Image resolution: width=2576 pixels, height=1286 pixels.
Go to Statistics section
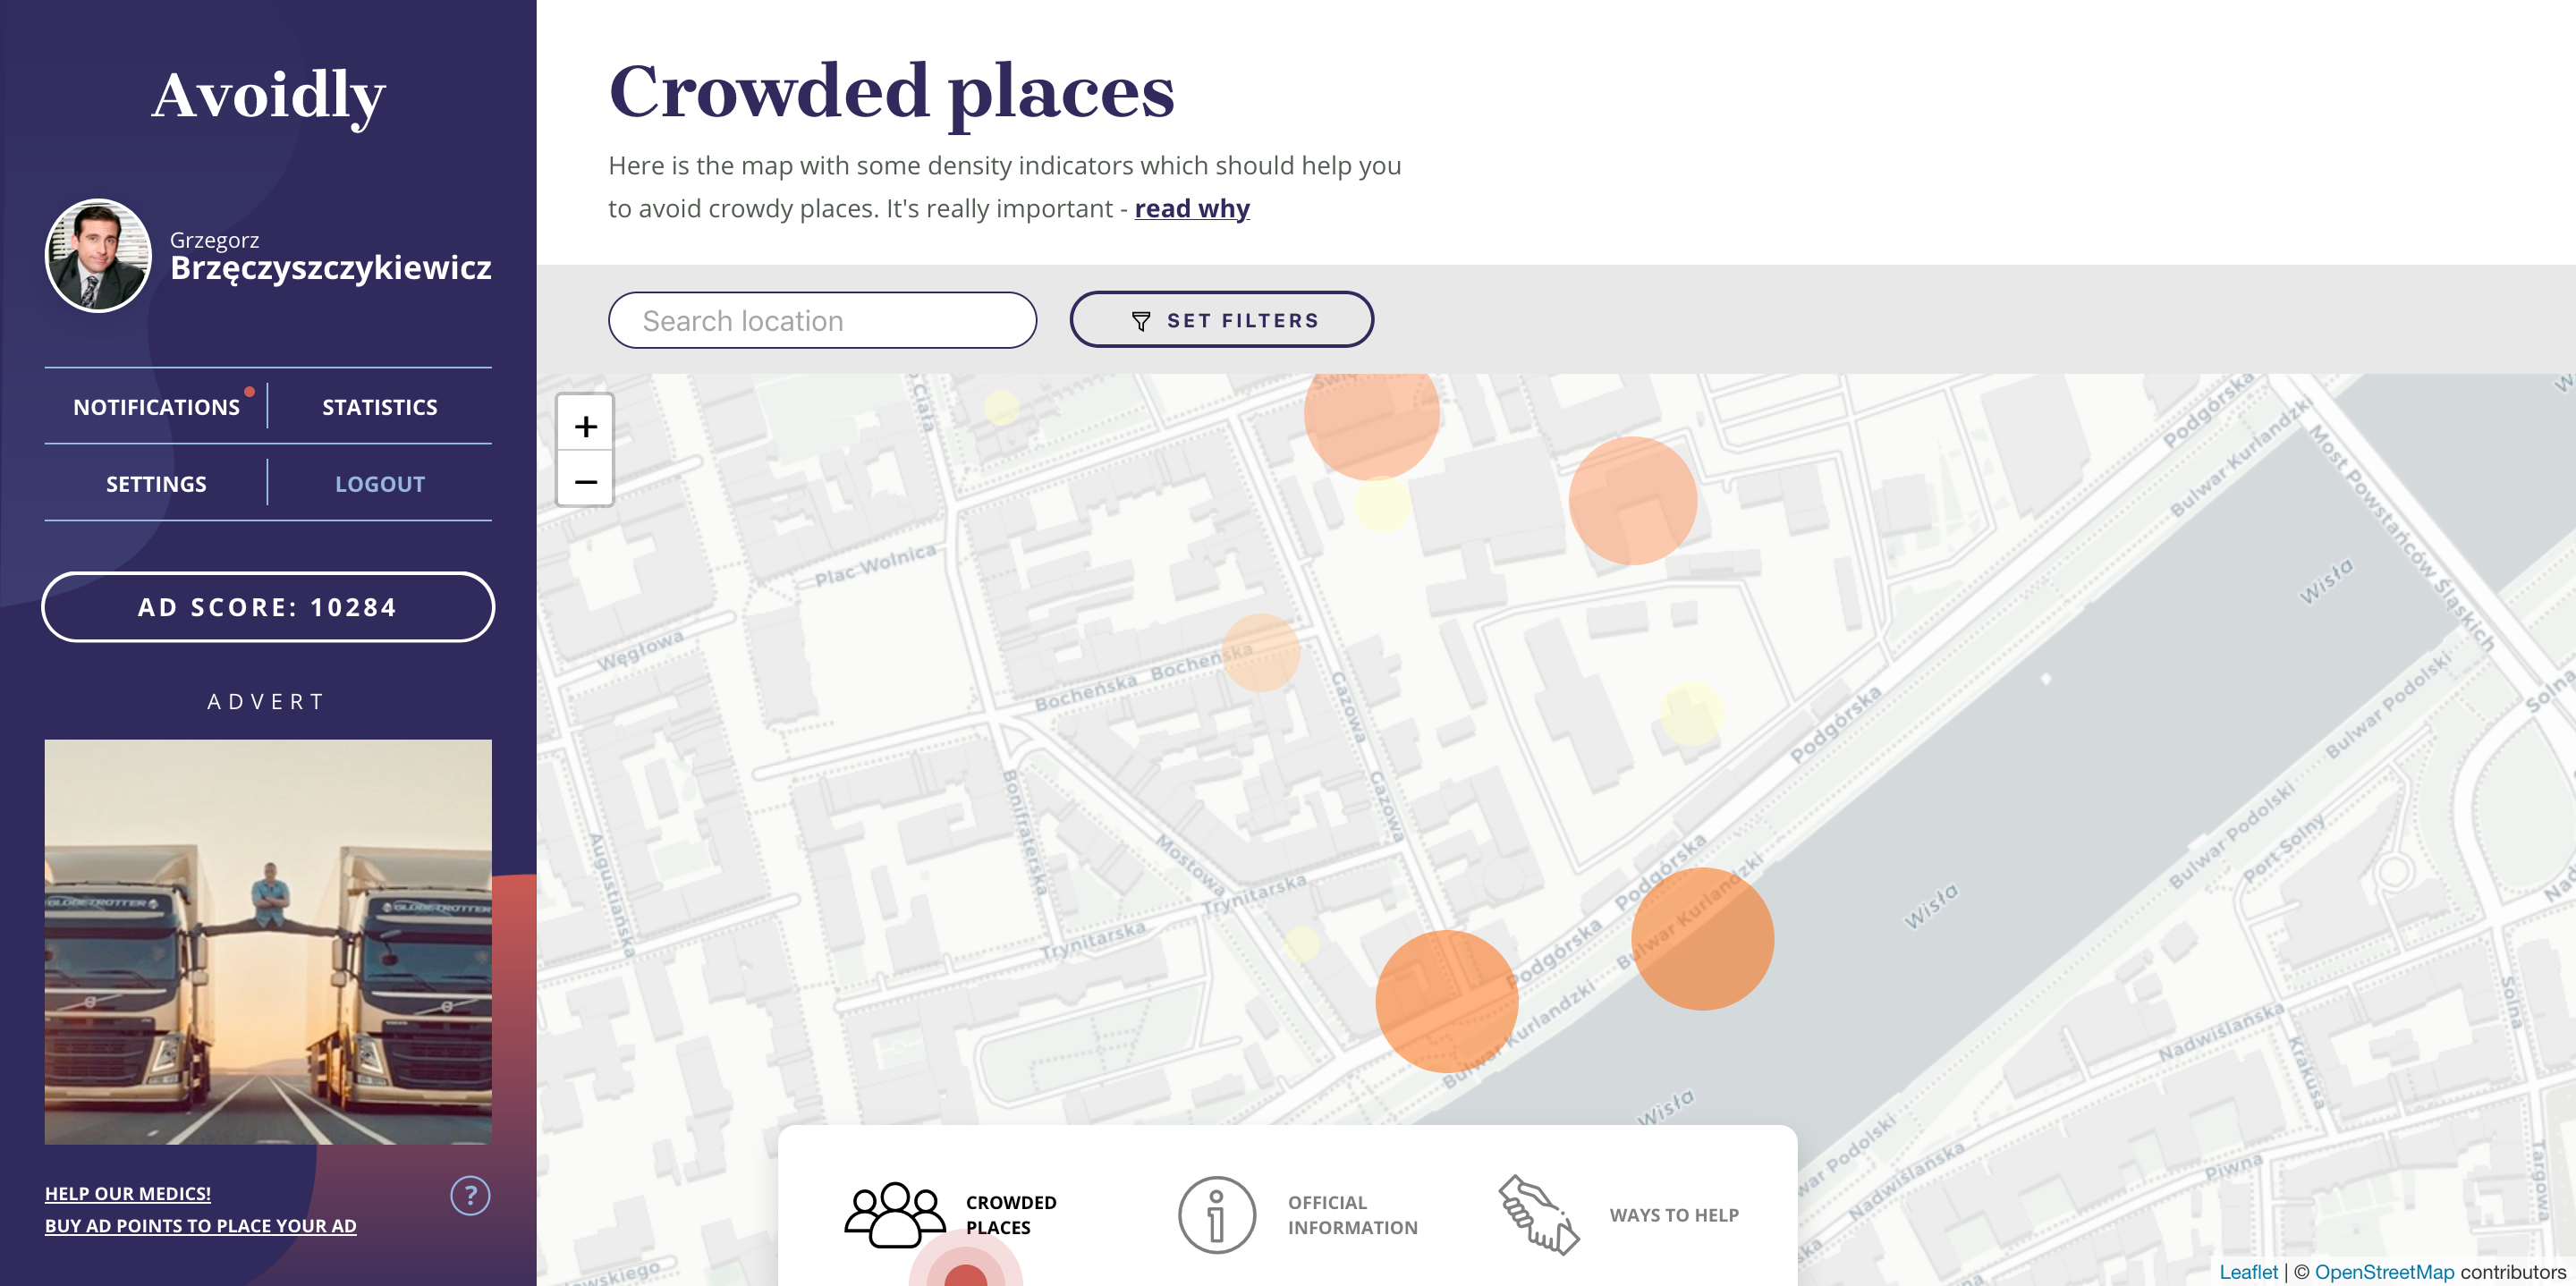point(379,407)
